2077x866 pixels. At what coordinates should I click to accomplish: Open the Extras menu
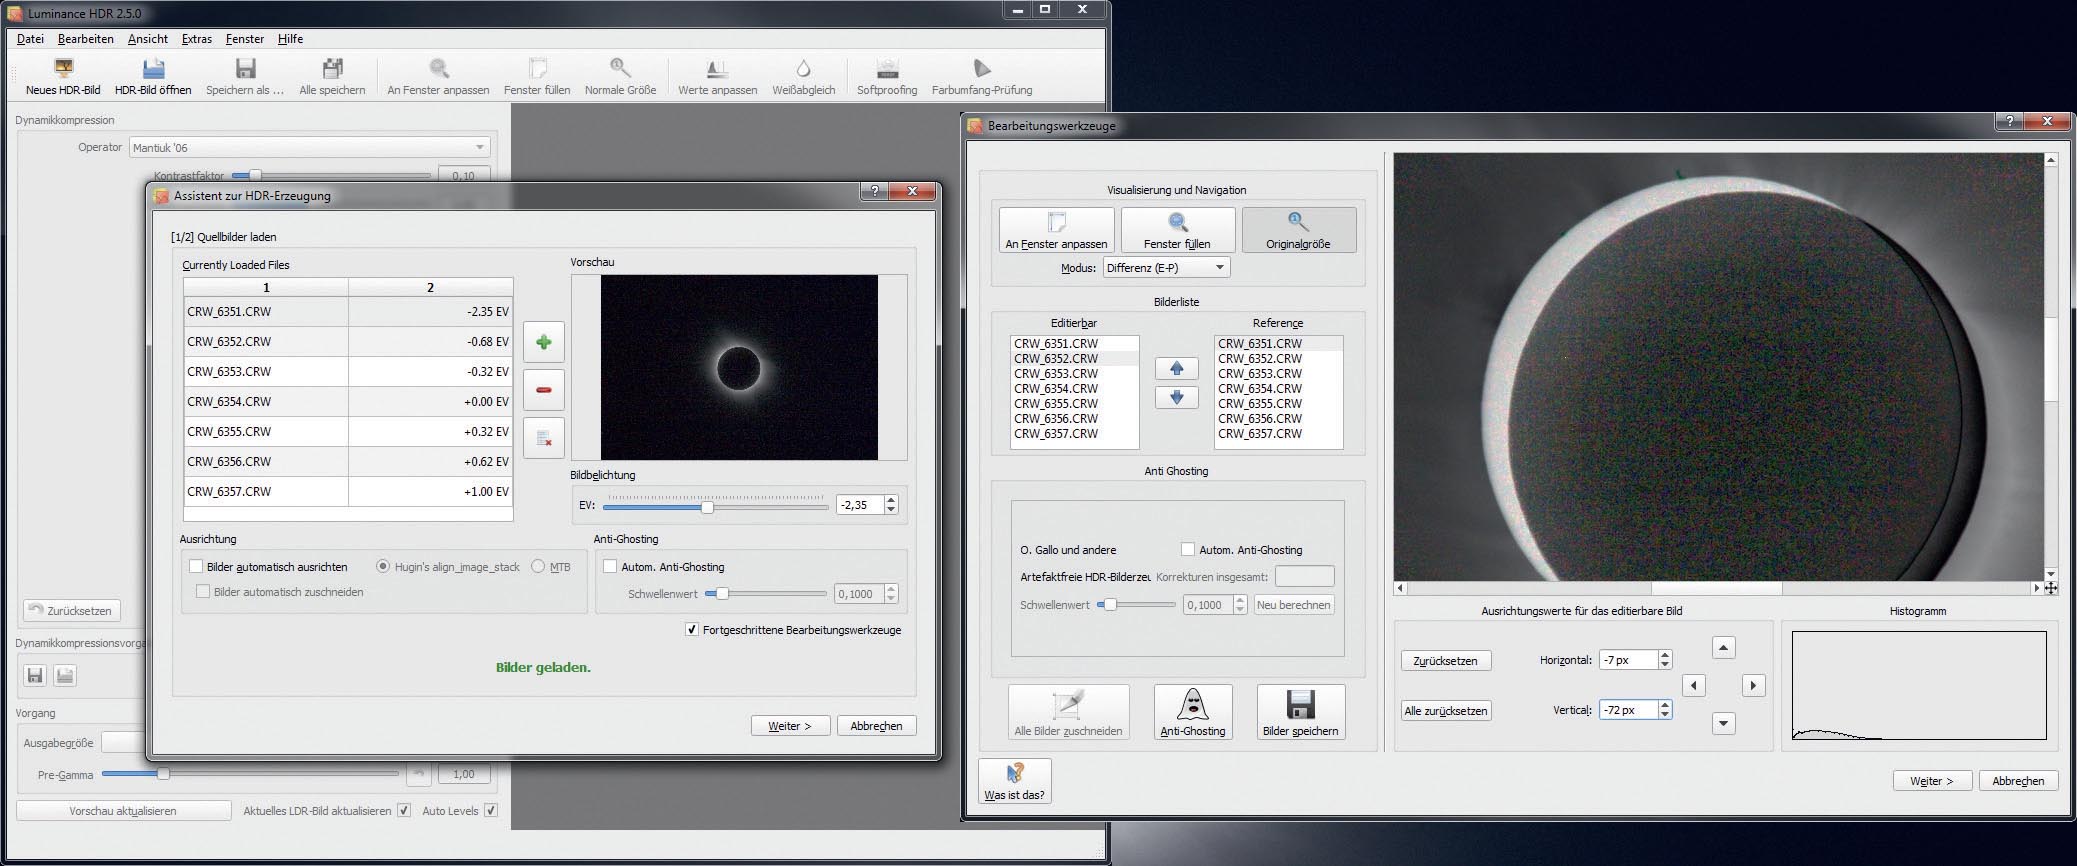196,39
